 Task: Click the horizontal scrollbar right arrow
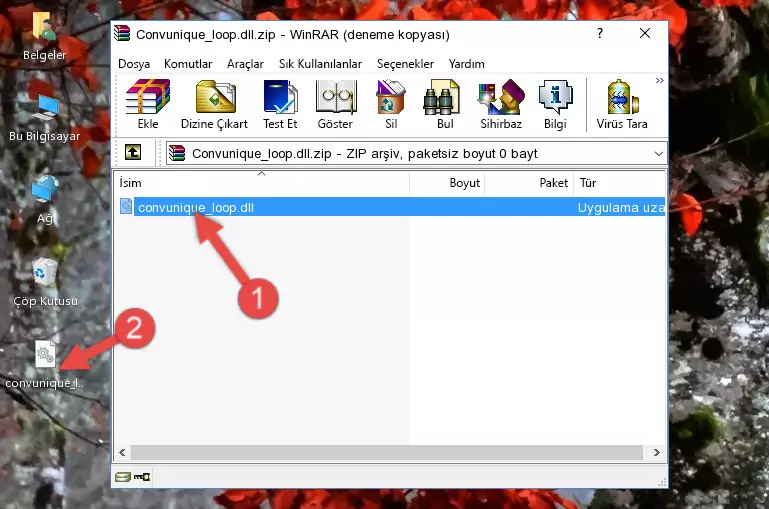click(x=657, y=452)
